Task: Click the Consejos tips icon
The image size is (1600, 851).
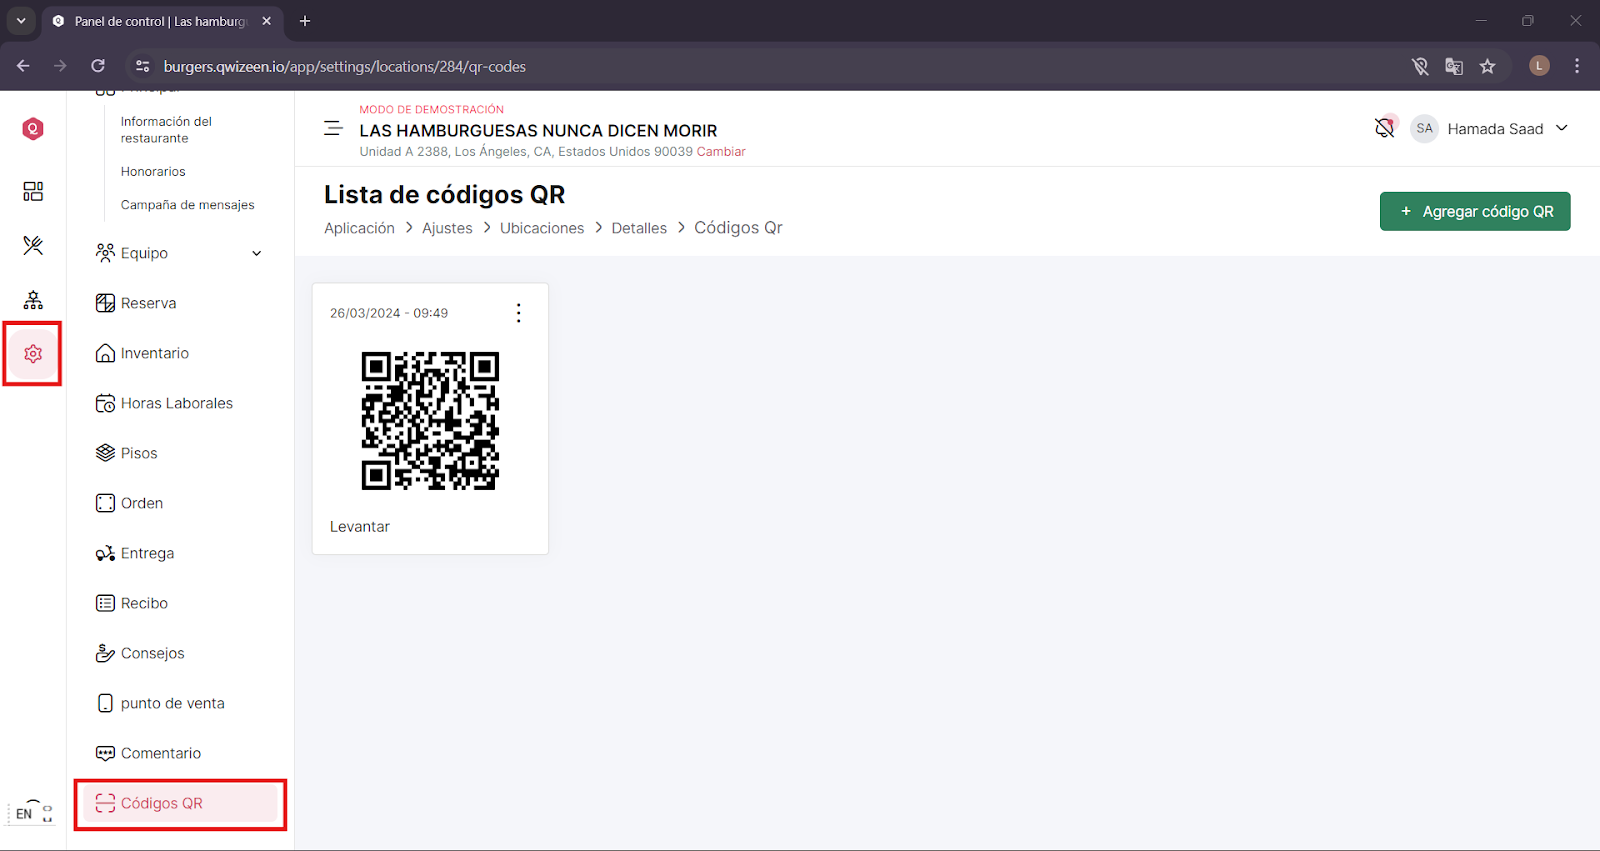Action: point(105,653)
